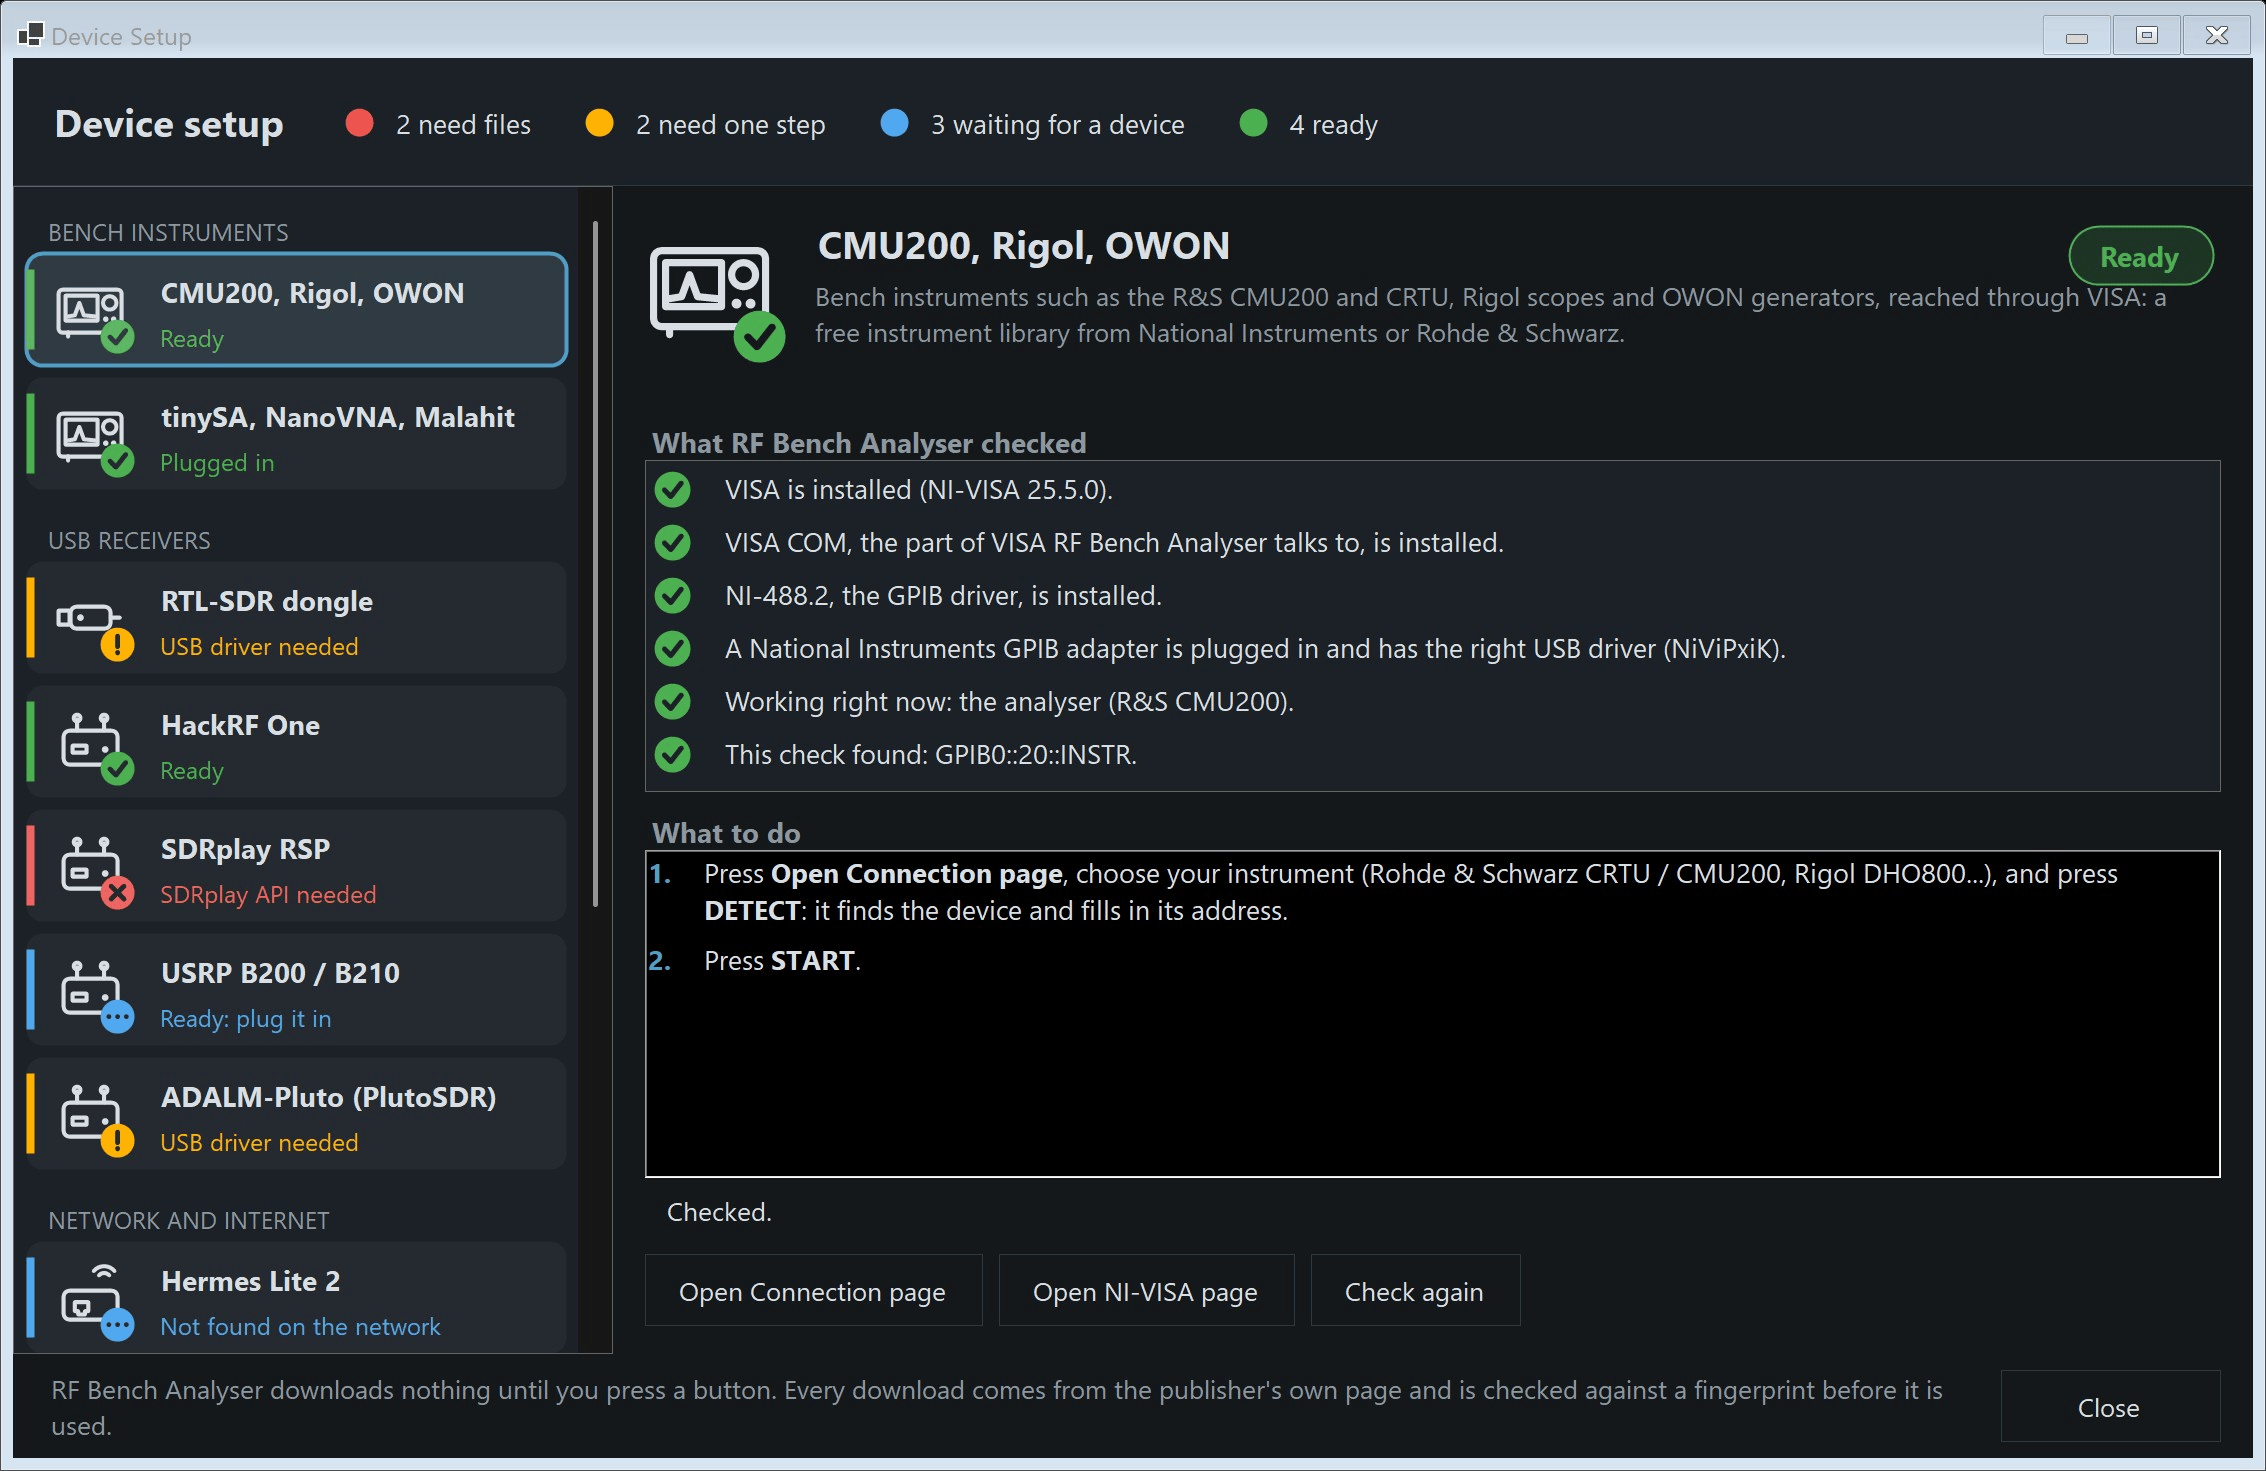Click the 'USB RECEIVERS' section header

pyautogui.click(x=129, y=540)
